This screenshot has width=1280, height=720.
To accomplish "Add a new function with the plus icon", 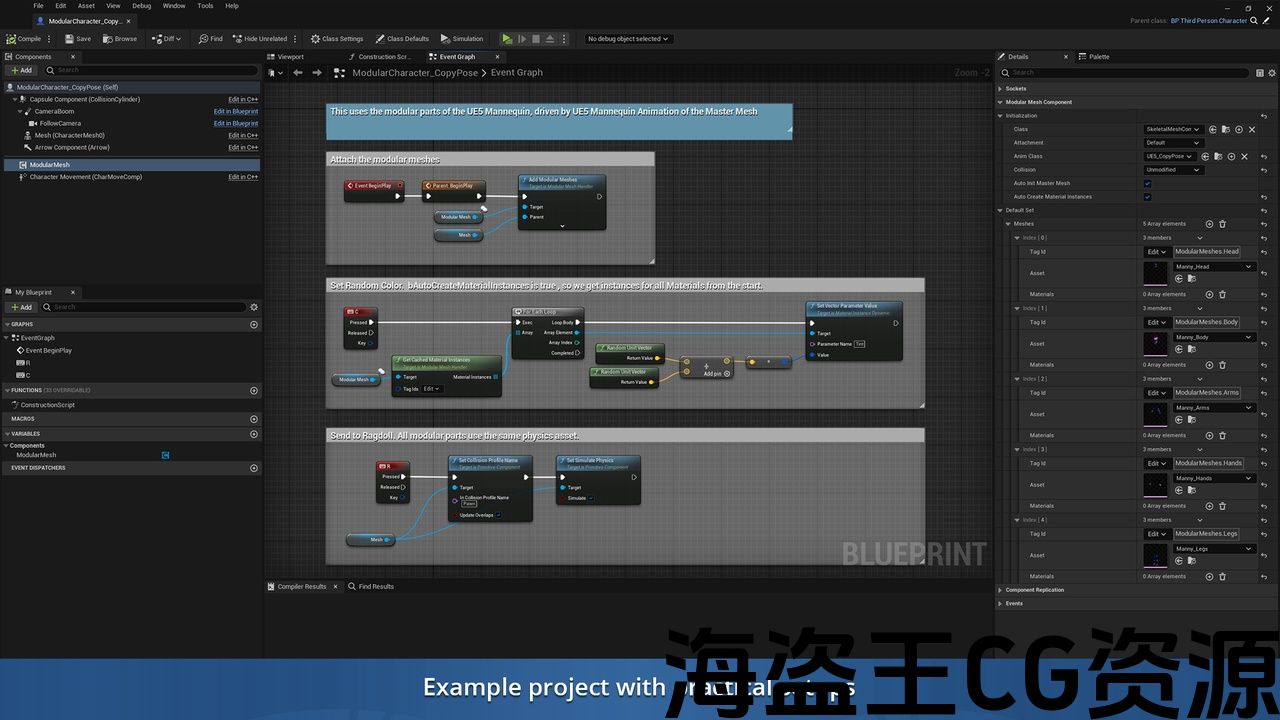I will pyautogui.click(x=253, y=391).
